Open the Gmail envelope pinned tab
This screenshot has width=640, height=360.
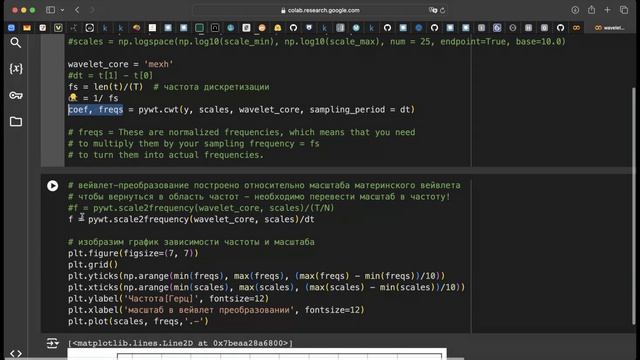pos(27,28)
